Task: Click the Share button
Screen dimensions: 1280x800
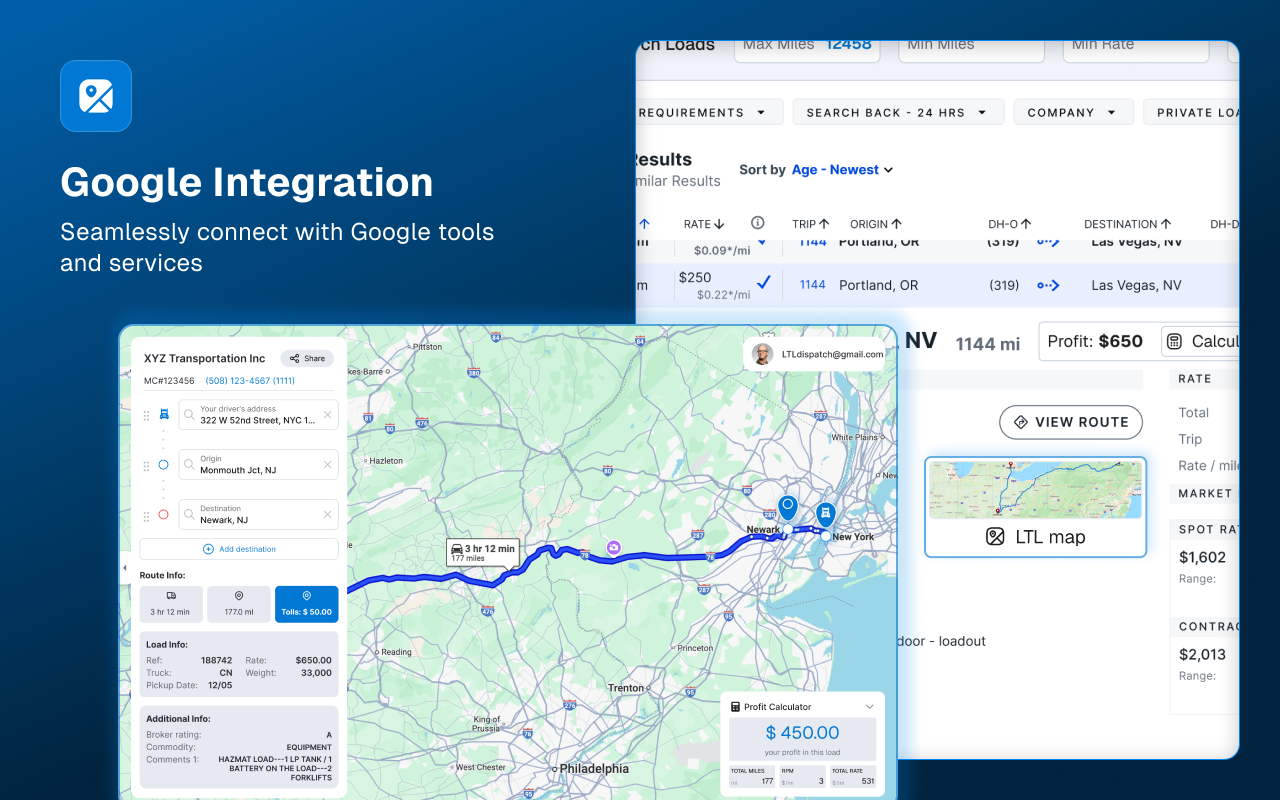Action: pyautogui.click(x=307, y=358)
